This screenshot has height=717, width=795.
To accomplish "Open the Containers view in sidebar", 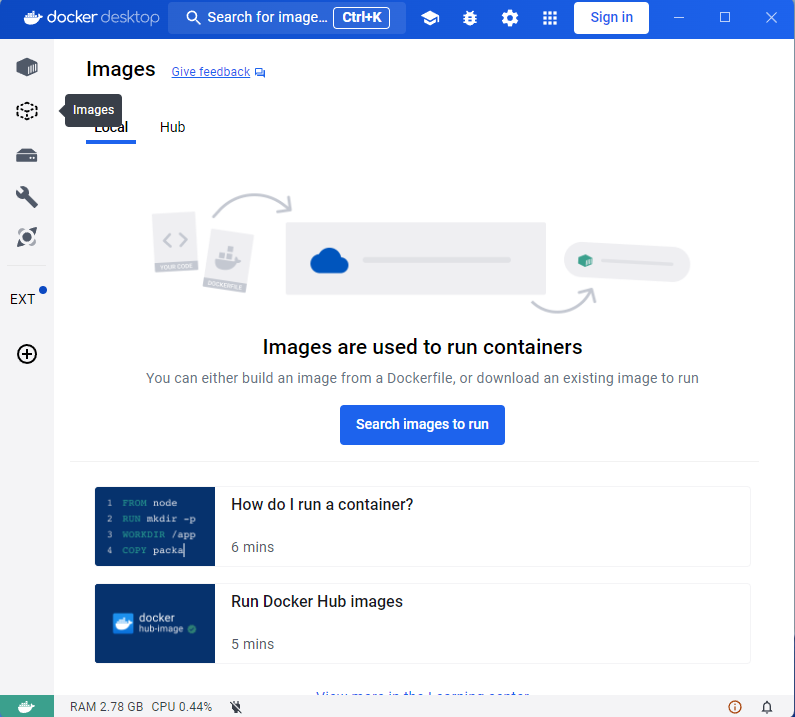I will (x=27, y=67).
